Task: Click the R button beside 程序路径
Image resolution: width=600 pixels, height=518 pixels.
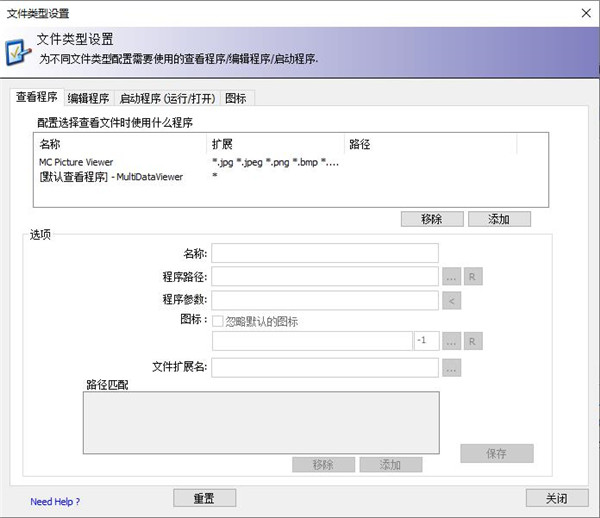Action: [x=474, y=277]
